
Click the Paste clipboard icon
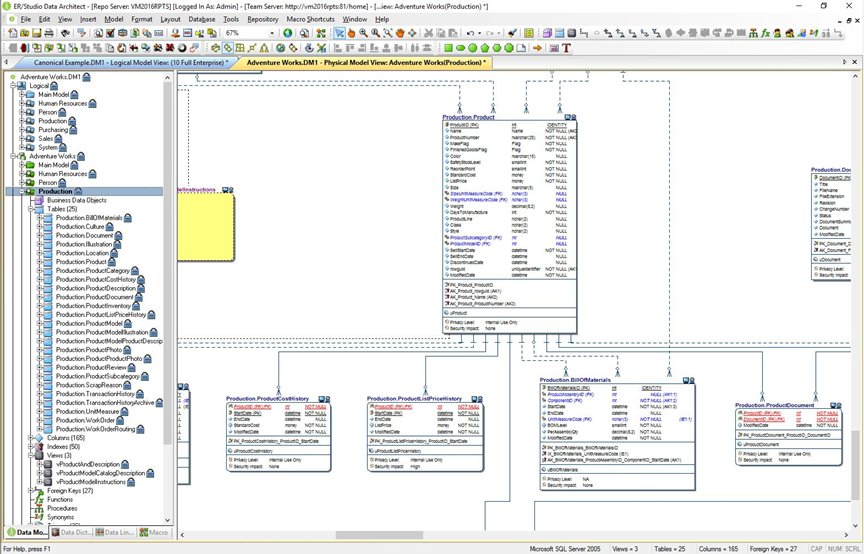point(453,33)
